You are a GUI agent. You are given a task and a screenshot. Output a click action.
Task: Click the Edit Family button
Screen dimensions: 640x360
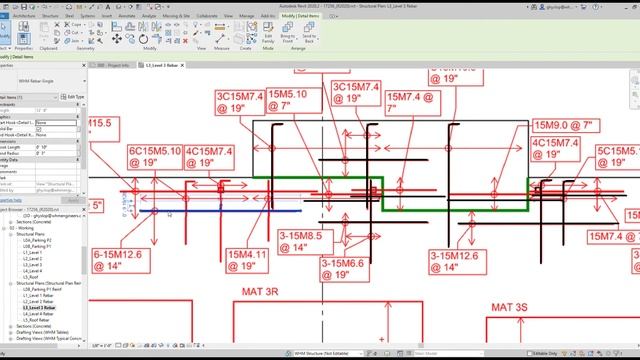268,33
